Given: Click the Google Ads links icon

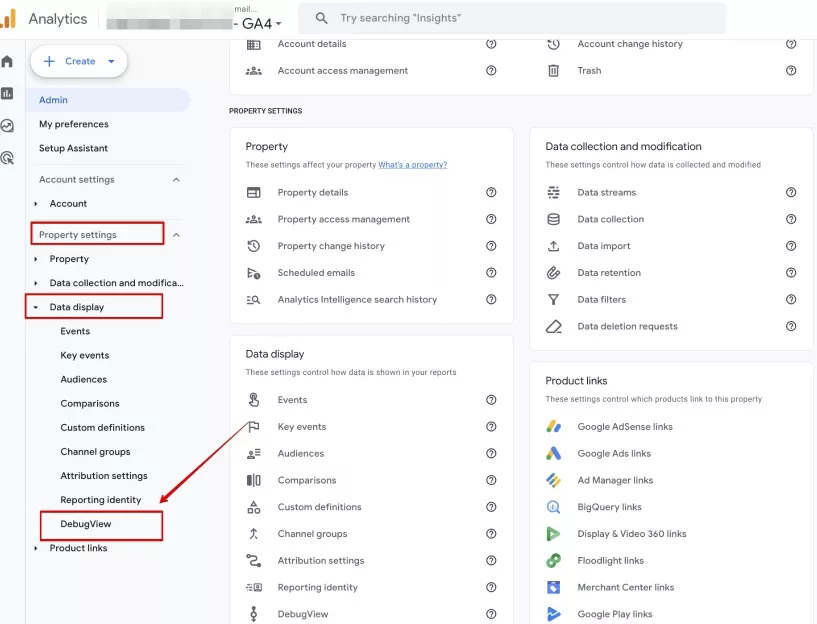Looking at the screenshot, I should [553, 453].
